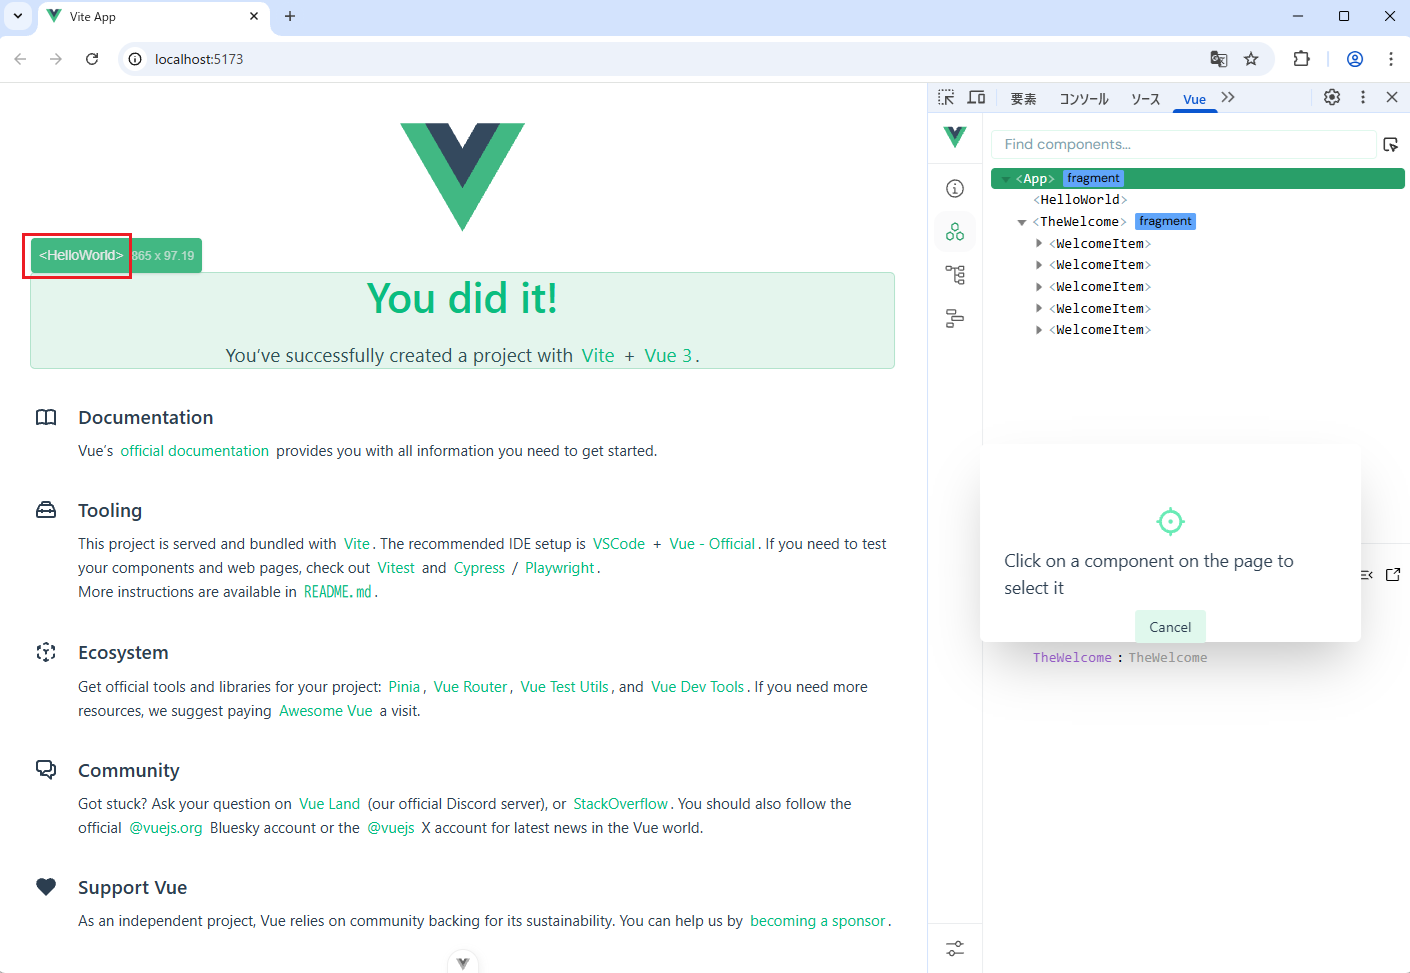The width and height of the screenshot is (1410, 973).
Task: Click the scroll to component icon
Action: pyautogui.click(x=1366, y=575)
